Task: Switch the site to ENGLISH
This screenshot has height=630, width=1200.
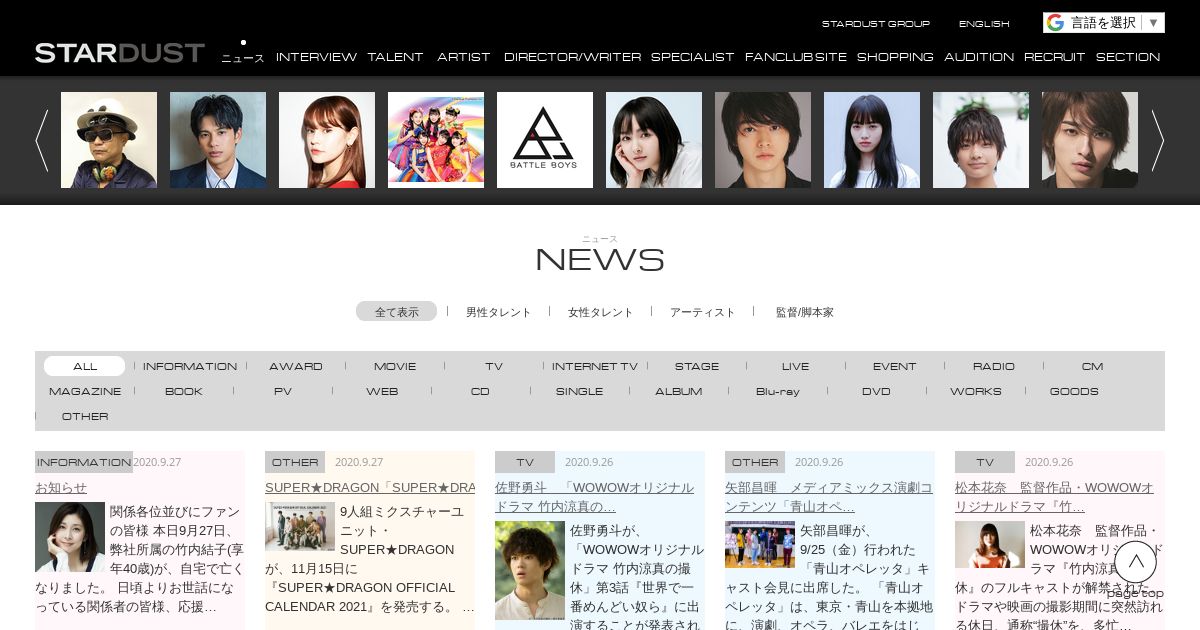Action: click(x=984, y=23)
